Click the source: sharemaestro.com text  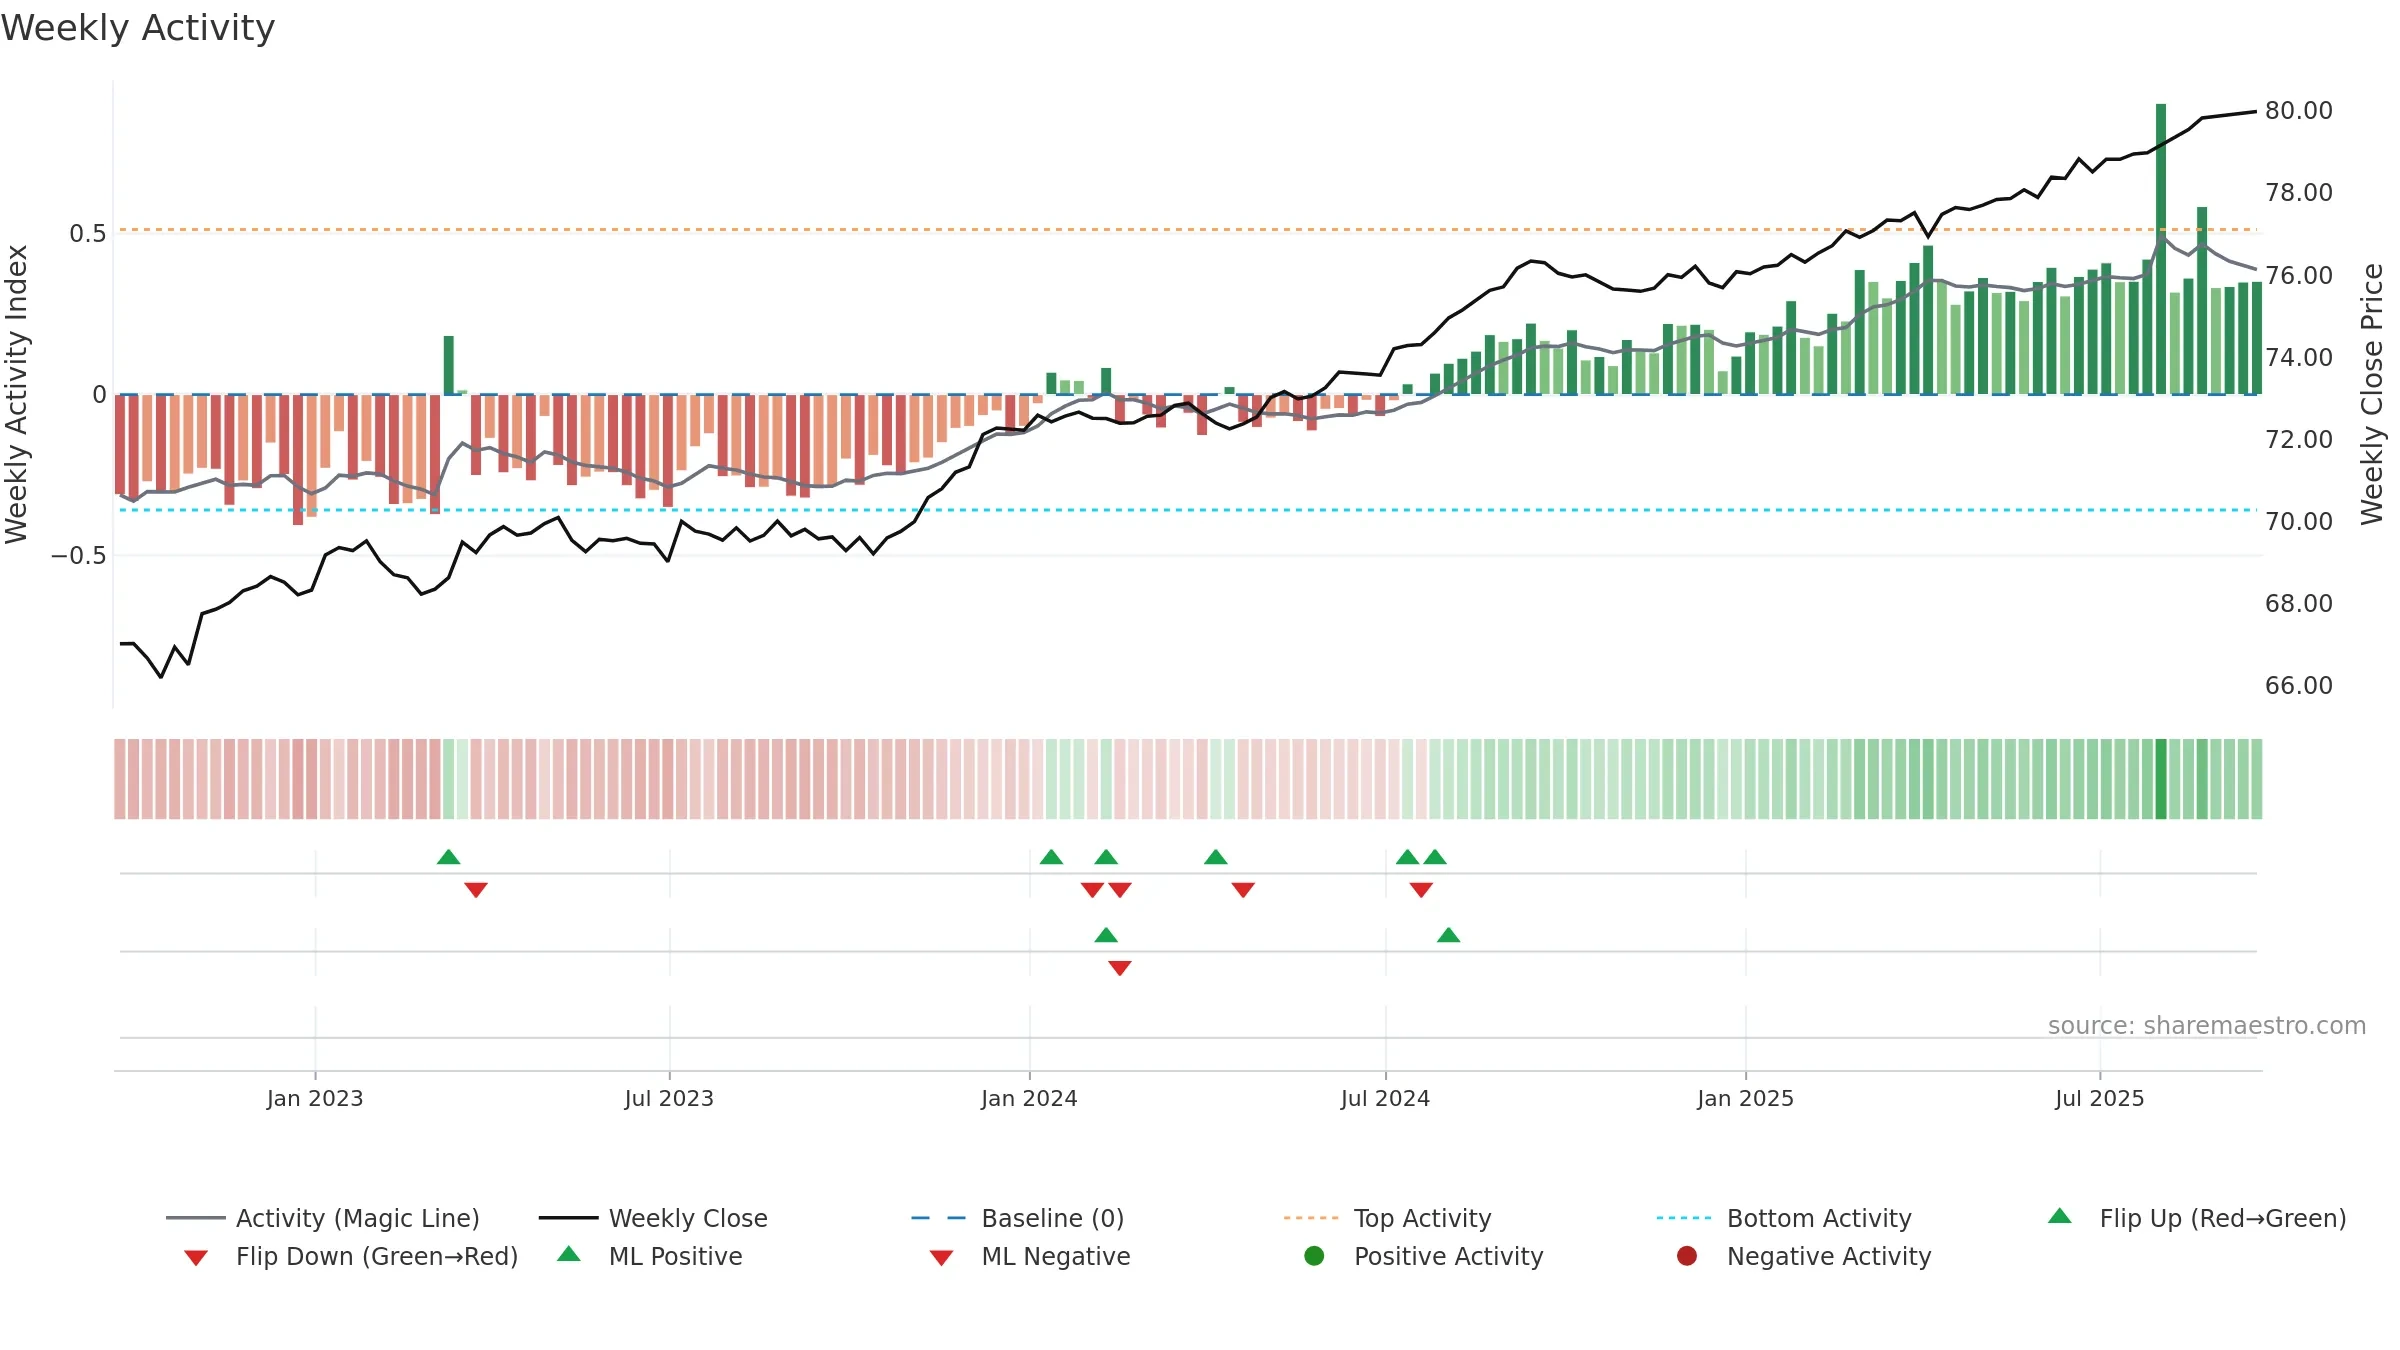click(2207, 1025)
